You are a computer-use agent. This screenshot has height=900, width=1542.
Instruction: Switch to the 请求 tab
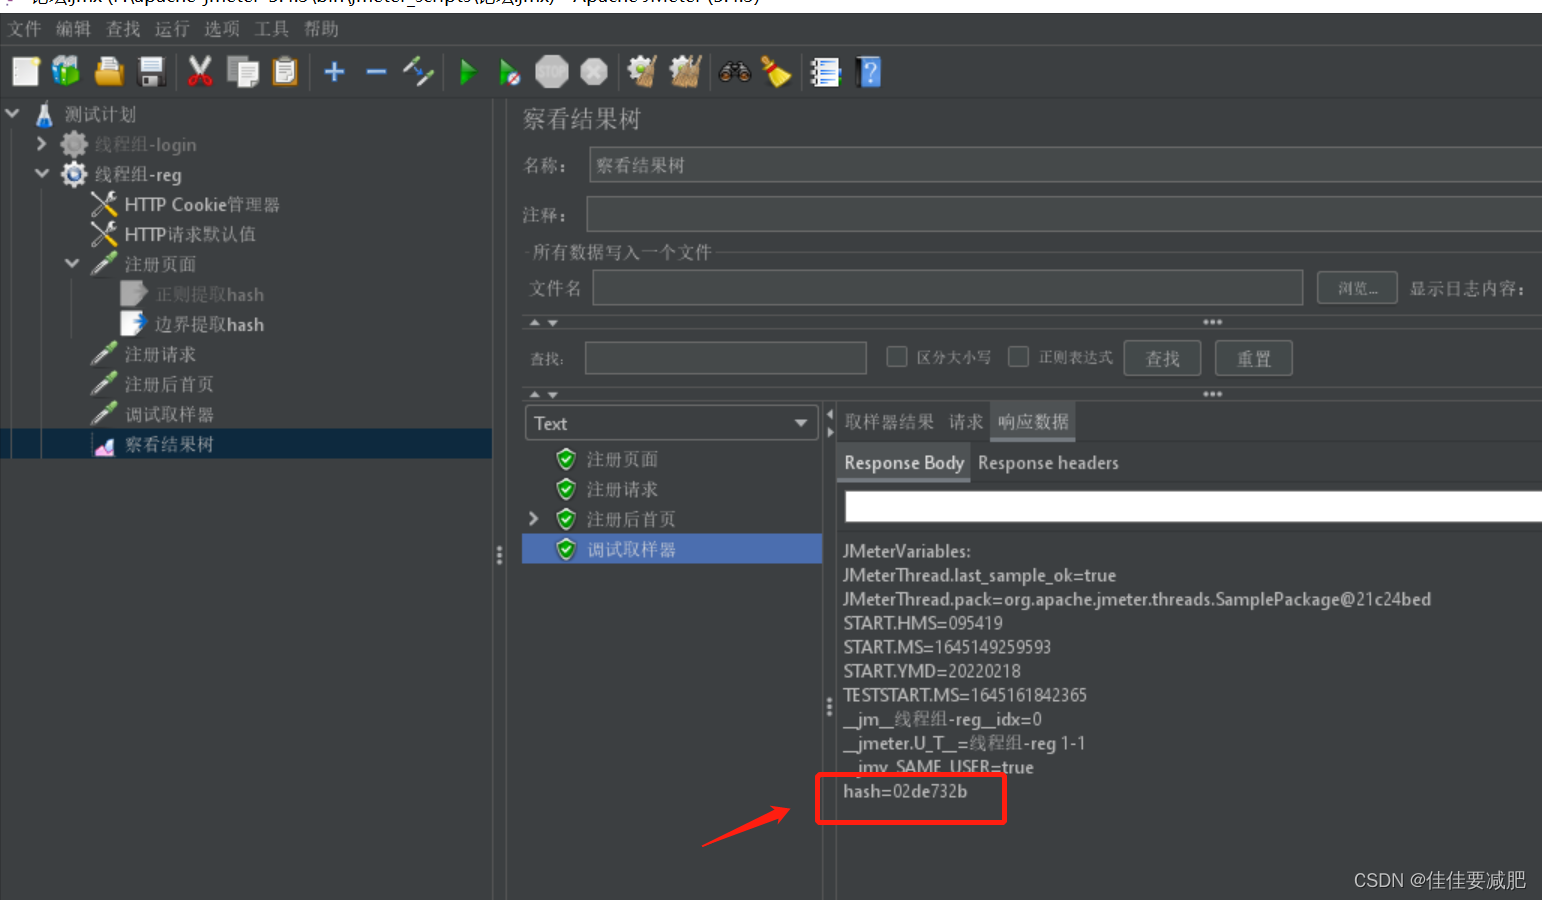click(x=965, y=422)
